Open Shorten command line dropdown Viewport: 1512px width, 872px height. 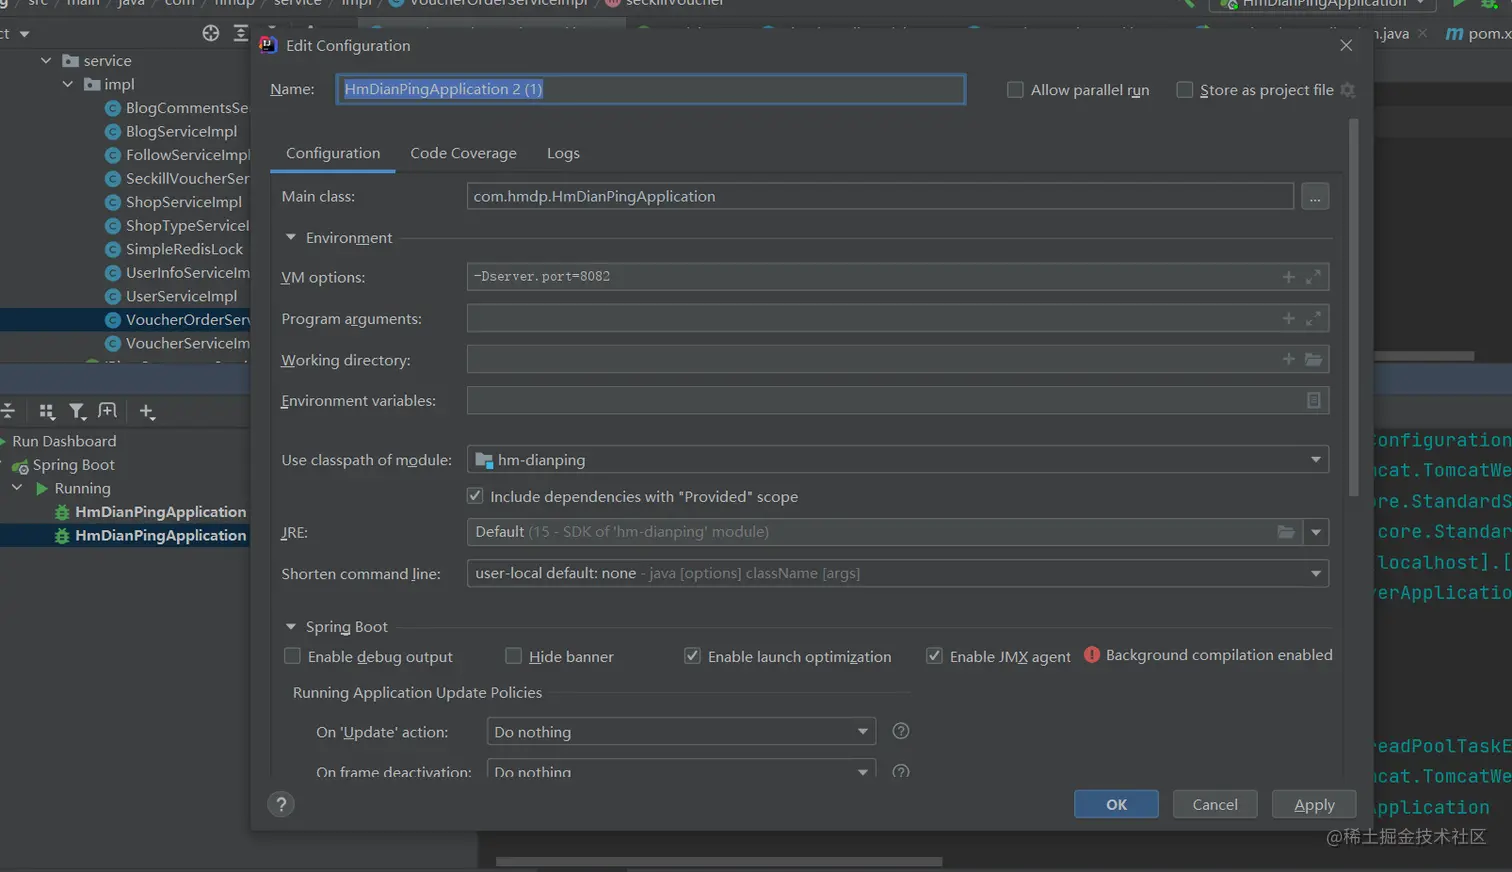pos(897,573)
